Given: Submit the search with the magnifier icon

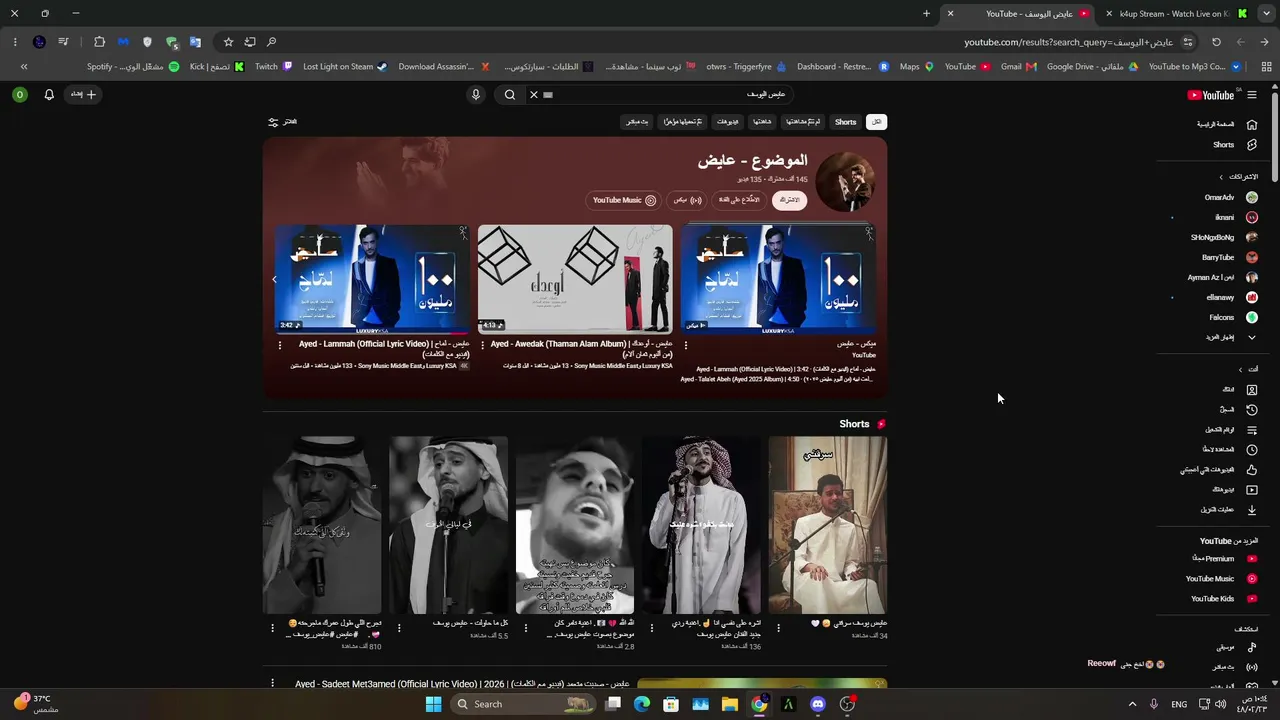Looking at the screenshot, I should click(x=510, y=95).
